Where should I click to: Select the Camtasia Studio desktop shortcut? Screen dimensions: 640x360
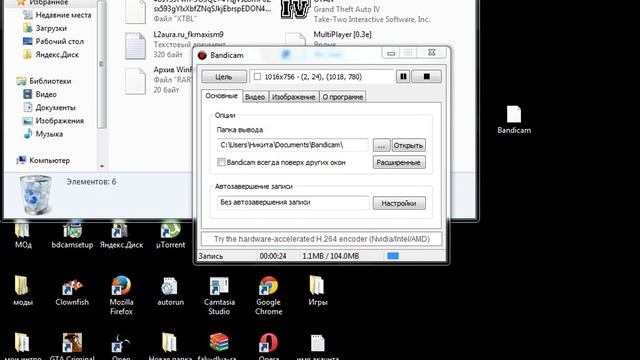(219, 296)
